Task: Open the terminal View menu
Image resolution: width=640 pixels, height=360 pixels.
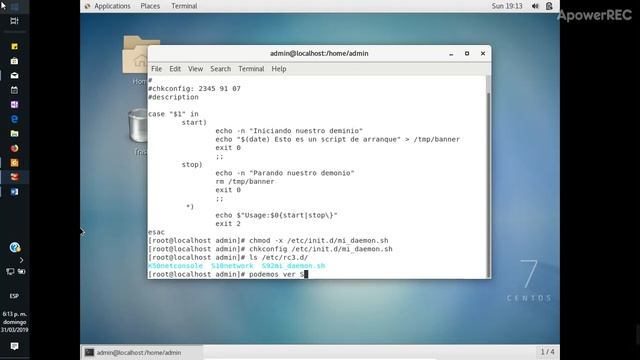Action: (196, 69)
